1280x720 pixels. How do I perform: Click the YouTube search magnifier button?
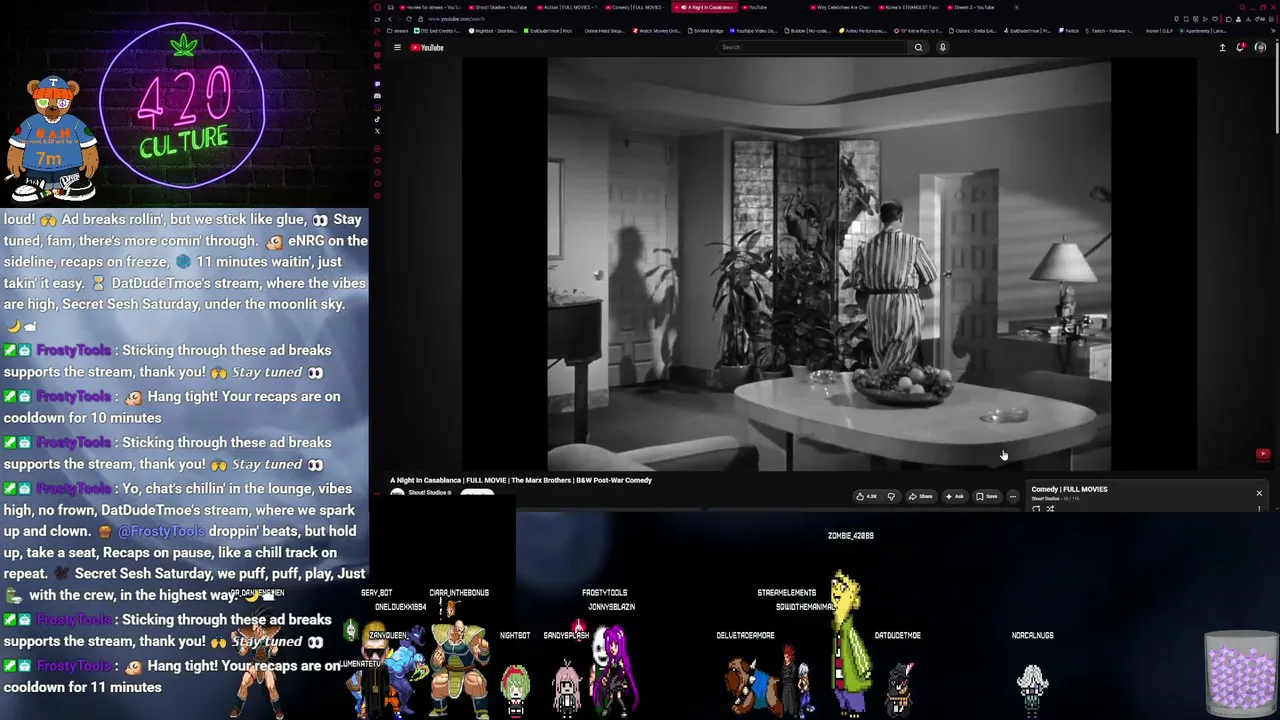click(918, 47)
